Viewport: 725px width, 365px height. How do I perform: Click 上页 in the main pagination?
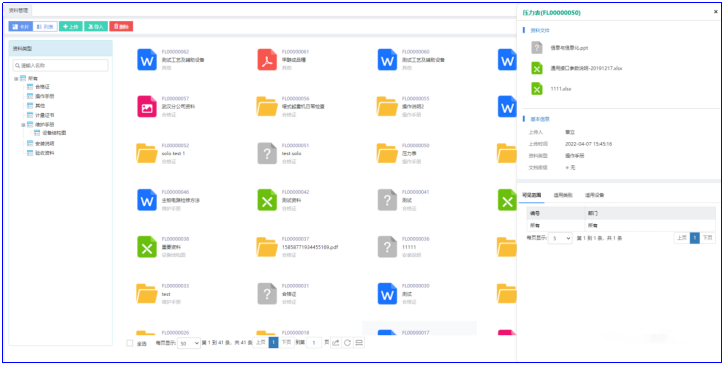coord(260,342)
